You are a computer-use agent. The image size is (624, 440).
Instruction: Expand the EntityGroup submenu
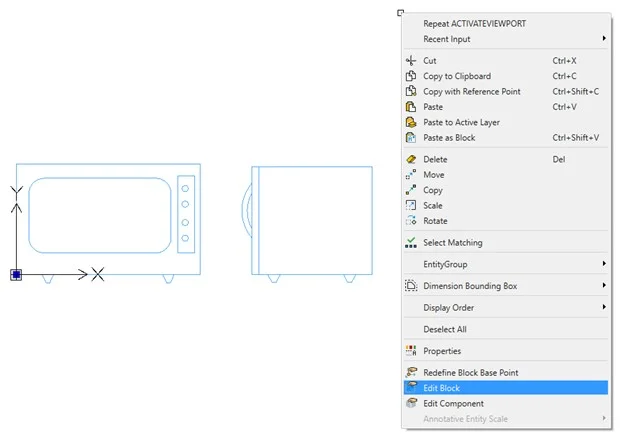coord(505,264)
